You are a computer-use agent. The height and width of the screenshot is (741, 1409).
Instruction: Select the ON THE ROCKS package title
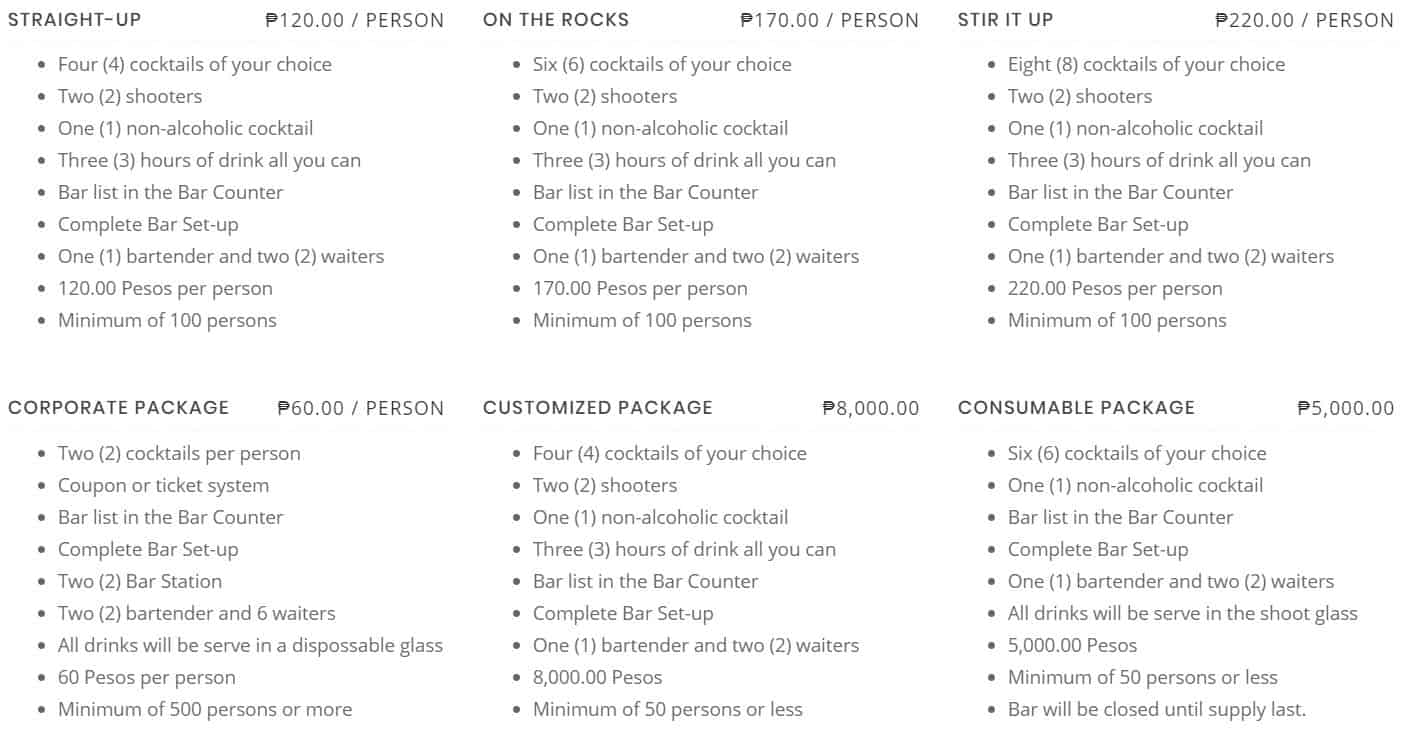[x=556, y=20]
